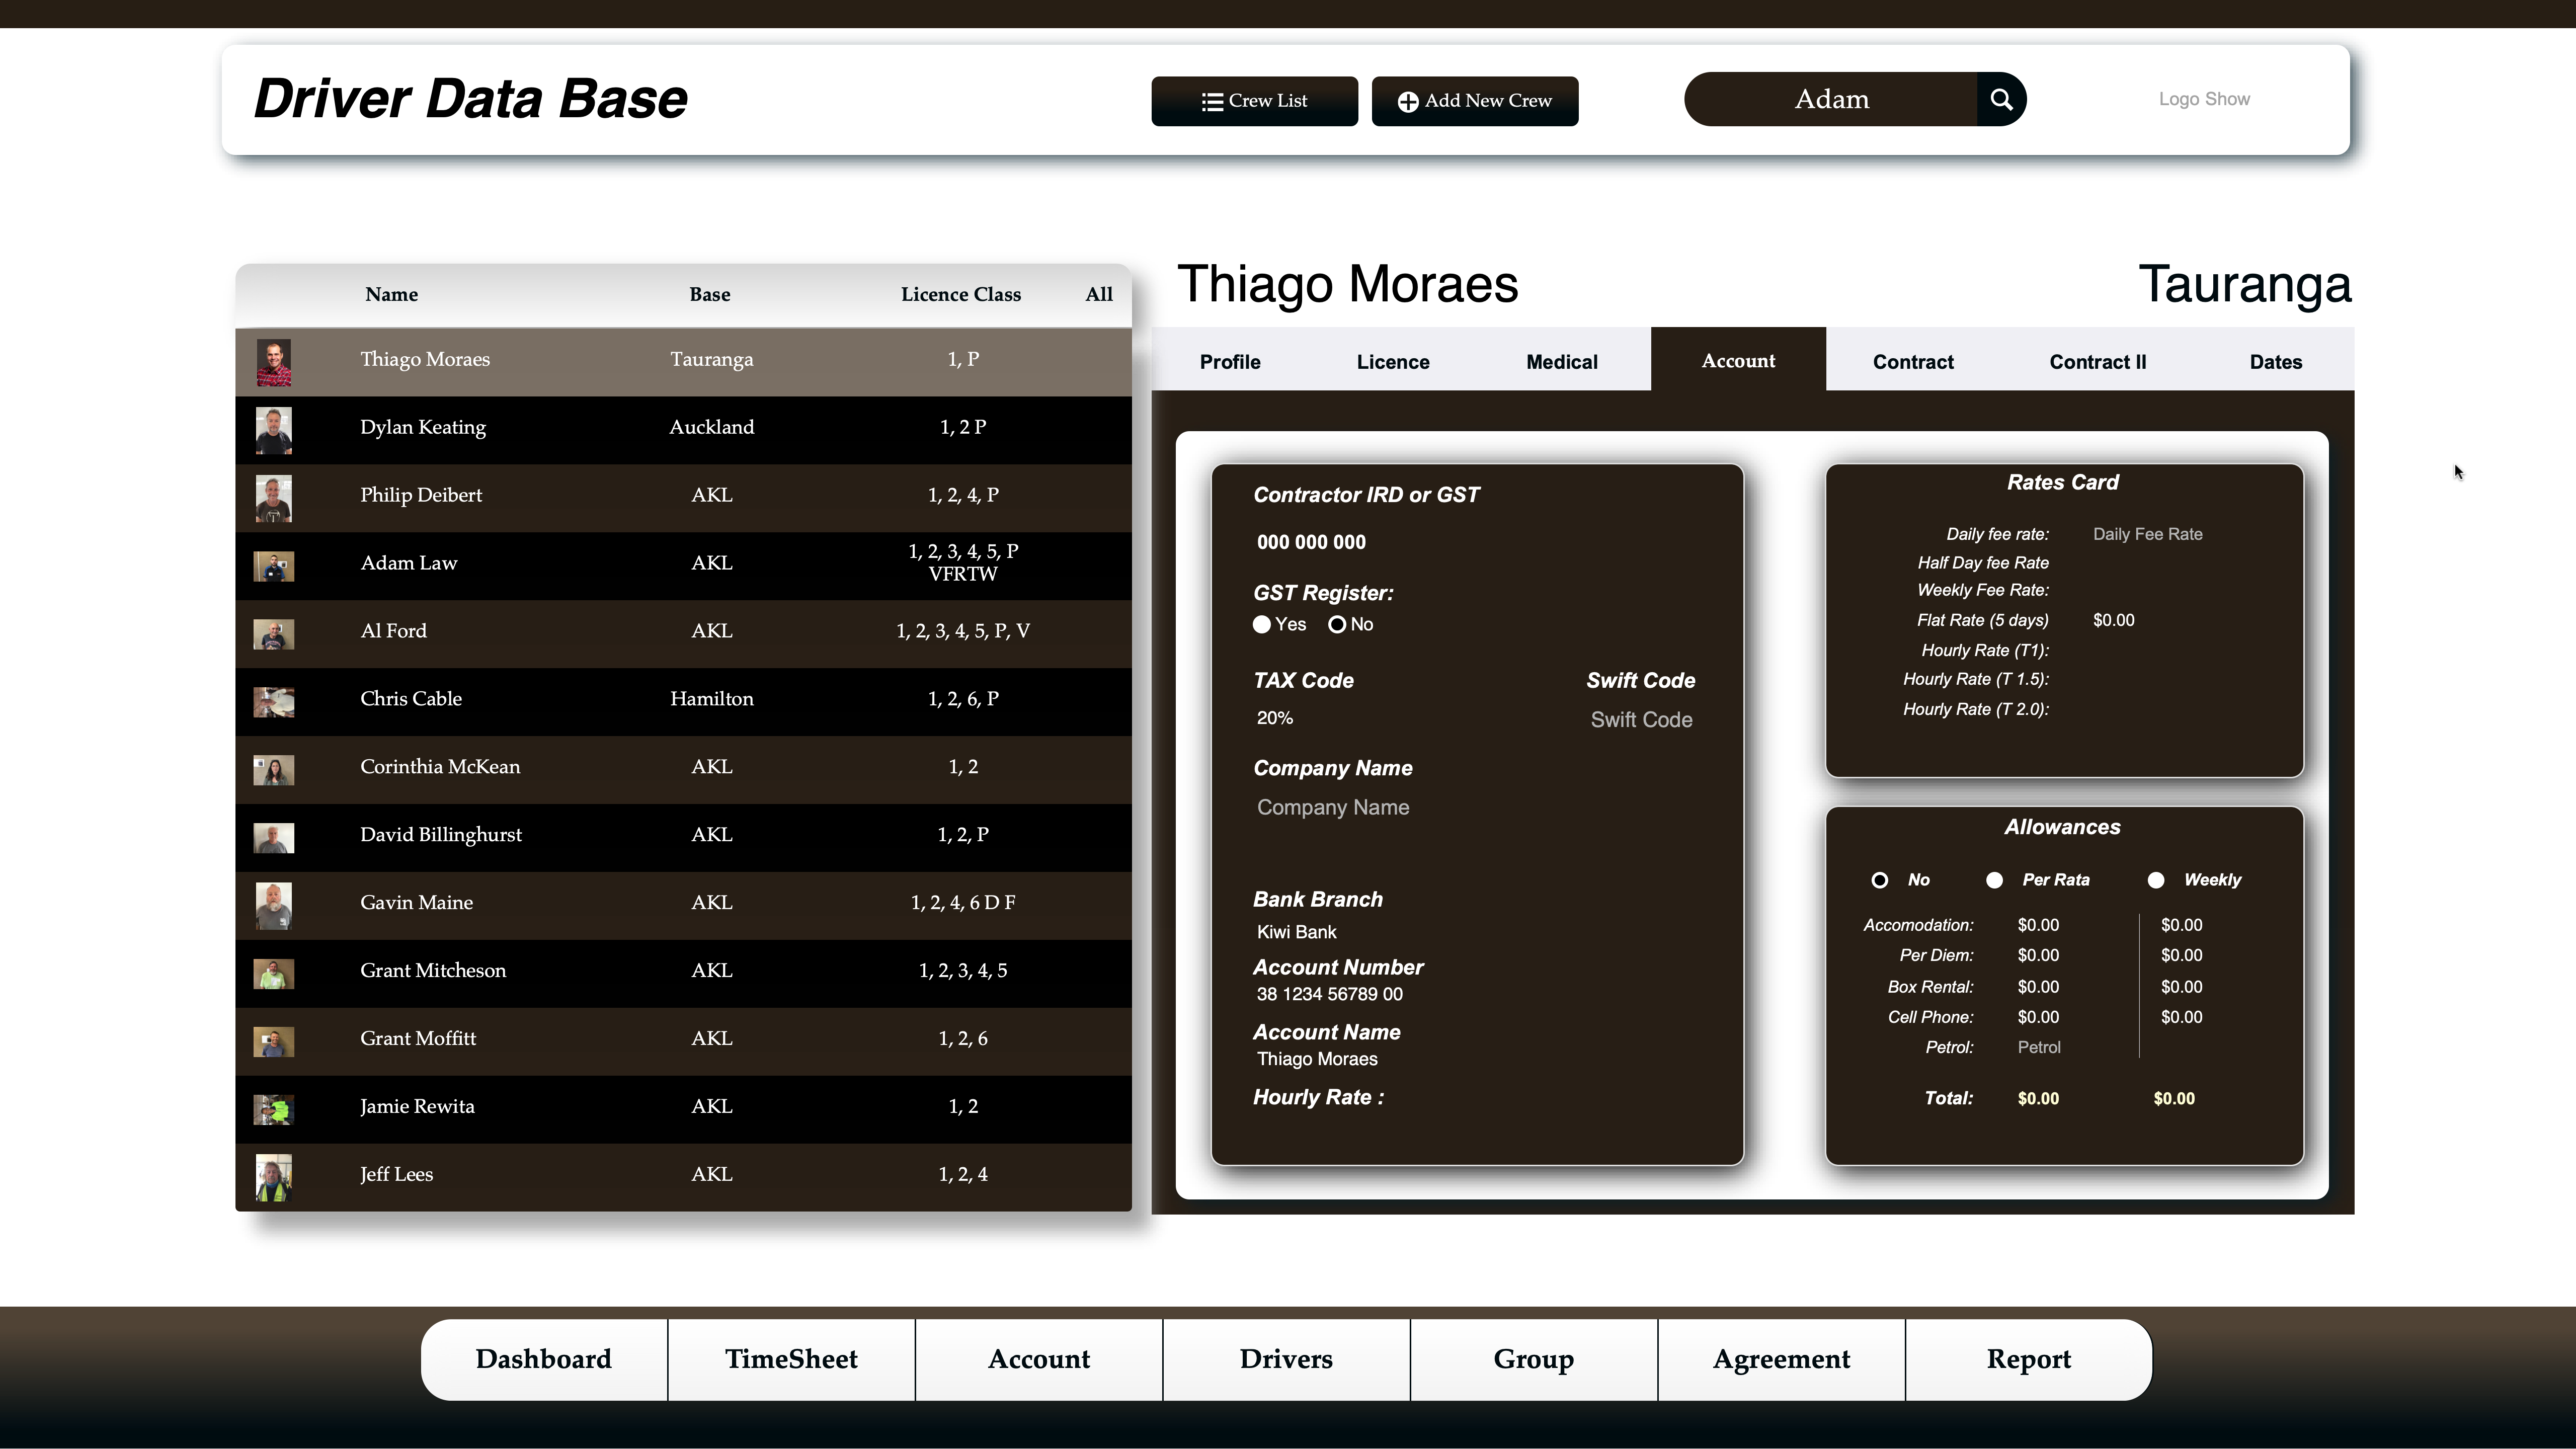This screenshot has width=2576, height=1449.
Task: Click the Company Name input field
Action: 1333,807
